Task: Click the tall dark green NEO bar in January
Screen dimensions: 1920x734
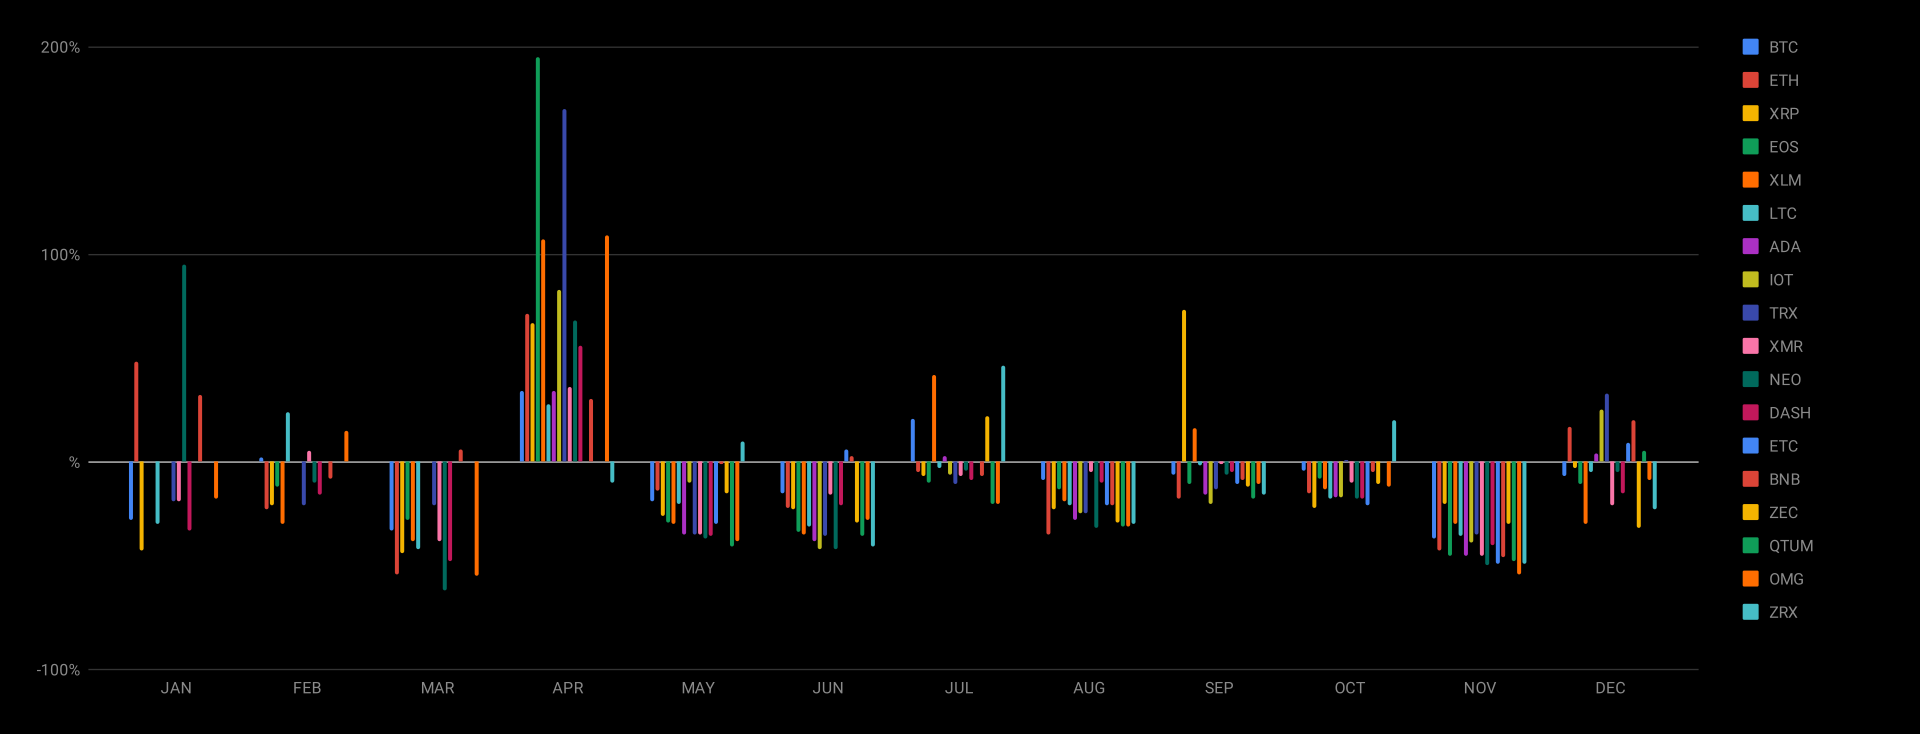Action: (184, 364)
